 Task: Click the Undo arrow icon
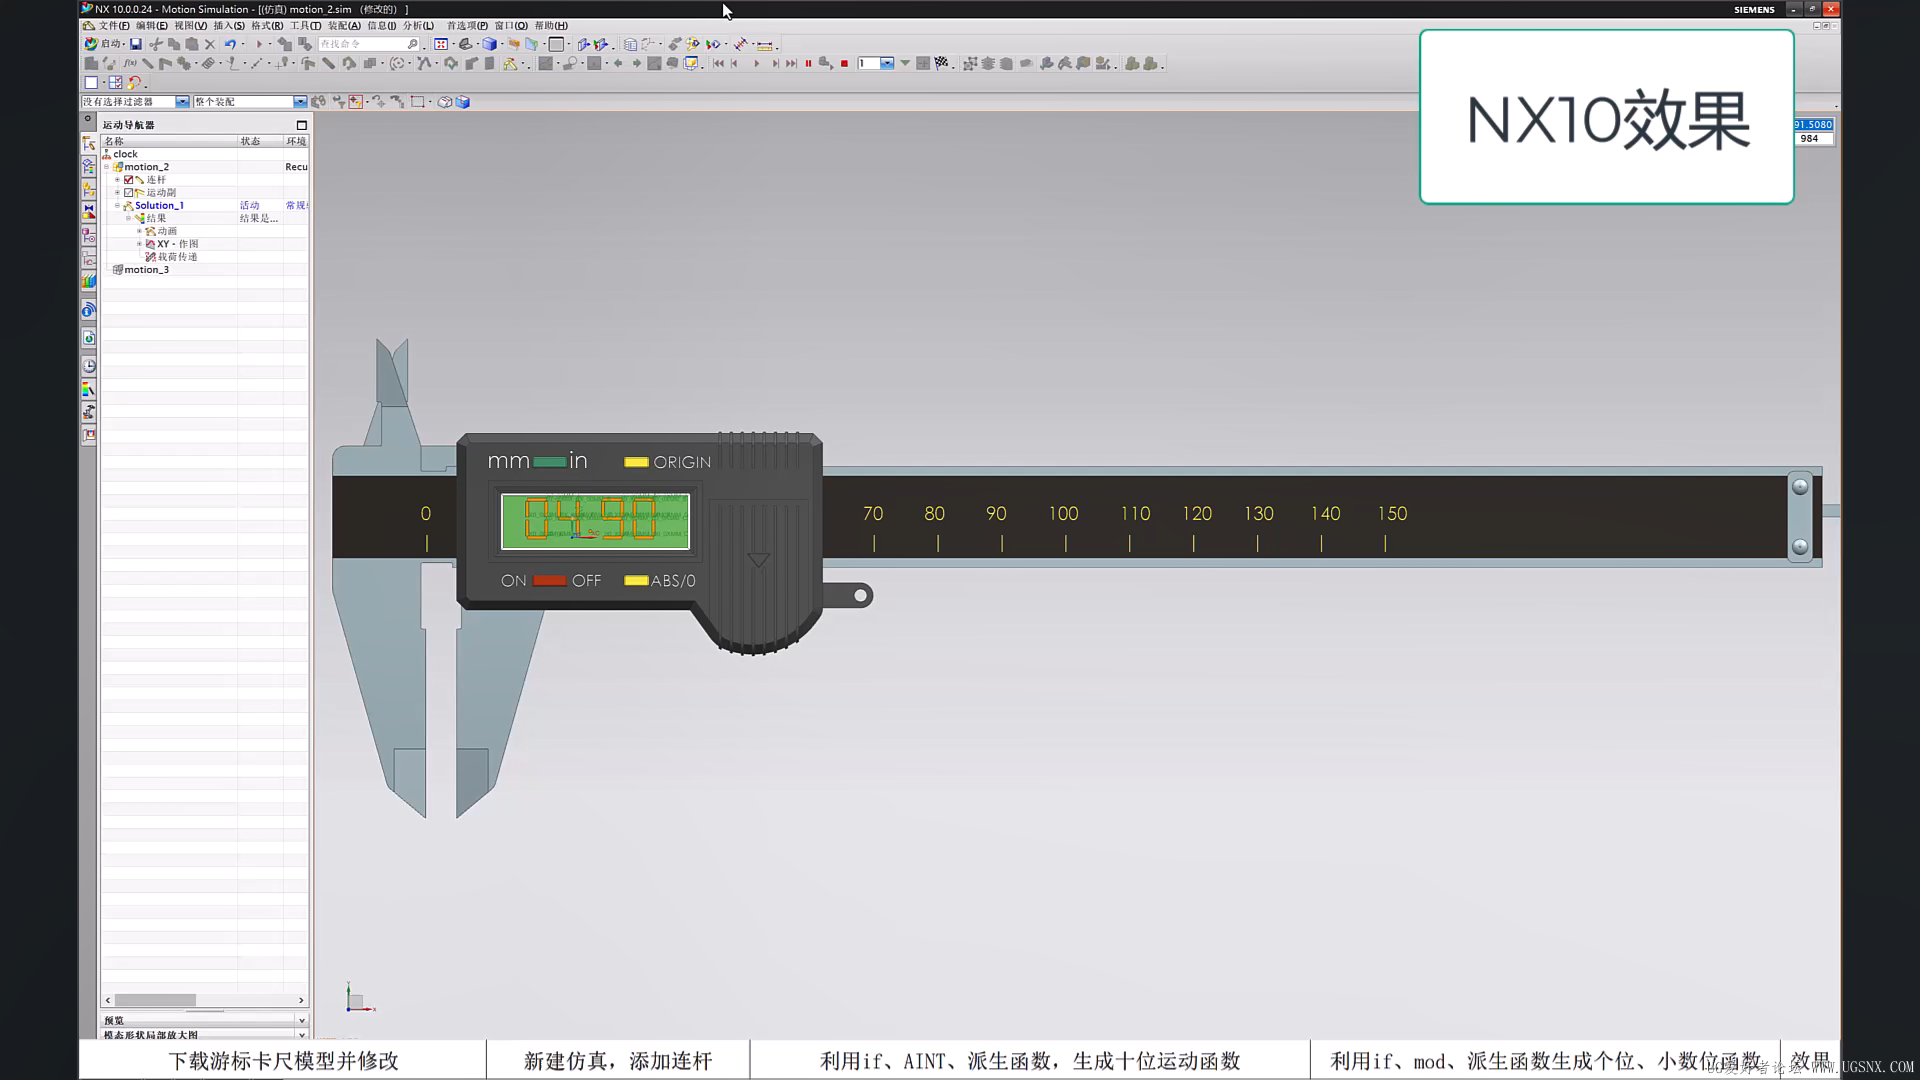[230, 44]
